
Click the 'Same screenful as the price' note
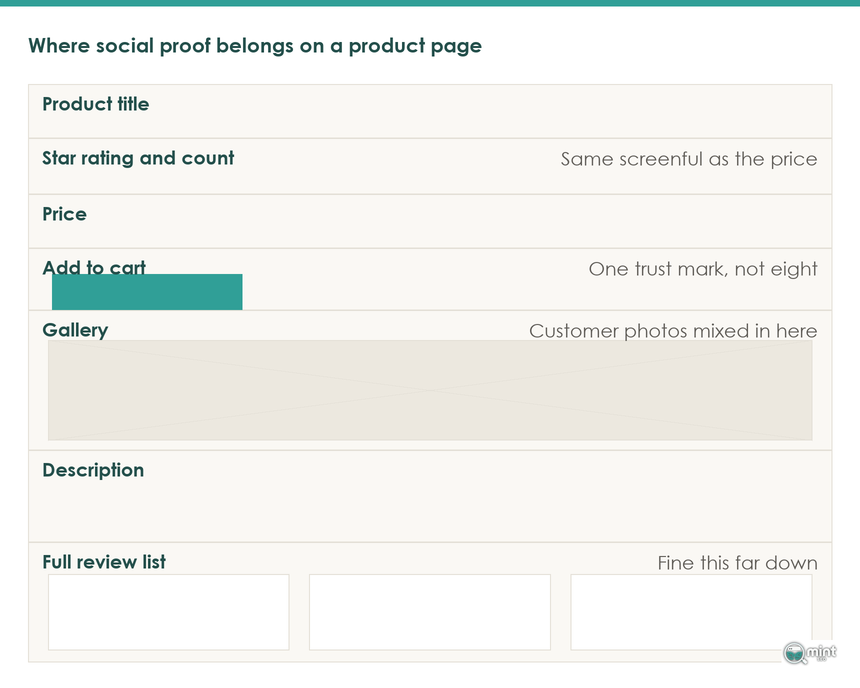pos(689,159)
